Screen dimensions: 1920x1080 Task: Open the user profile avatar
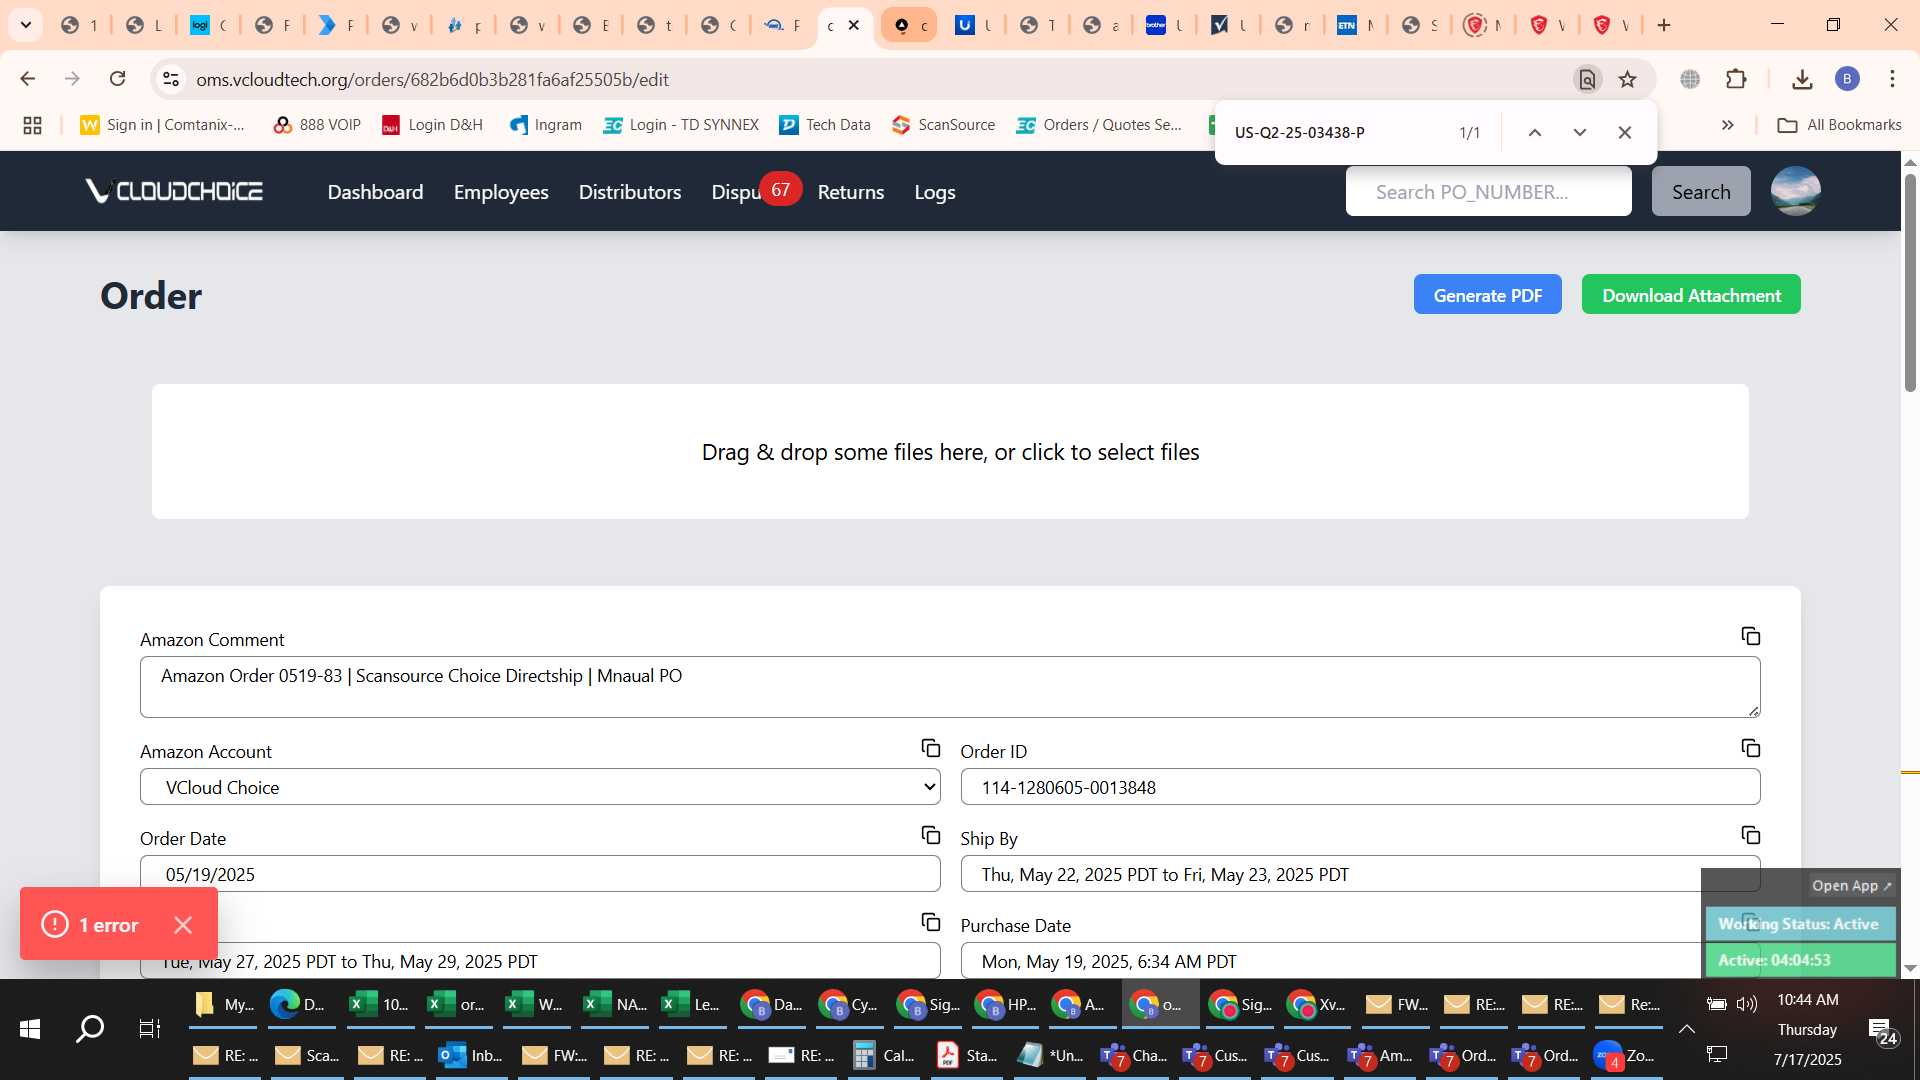(1795, 191)
